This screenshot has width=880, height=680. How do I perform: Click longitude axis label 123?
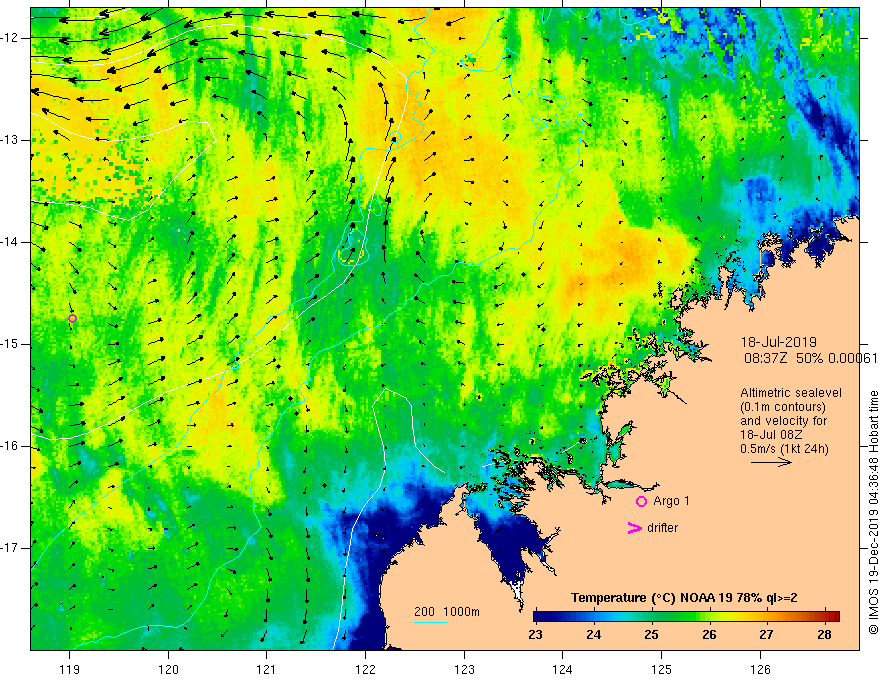464,669
